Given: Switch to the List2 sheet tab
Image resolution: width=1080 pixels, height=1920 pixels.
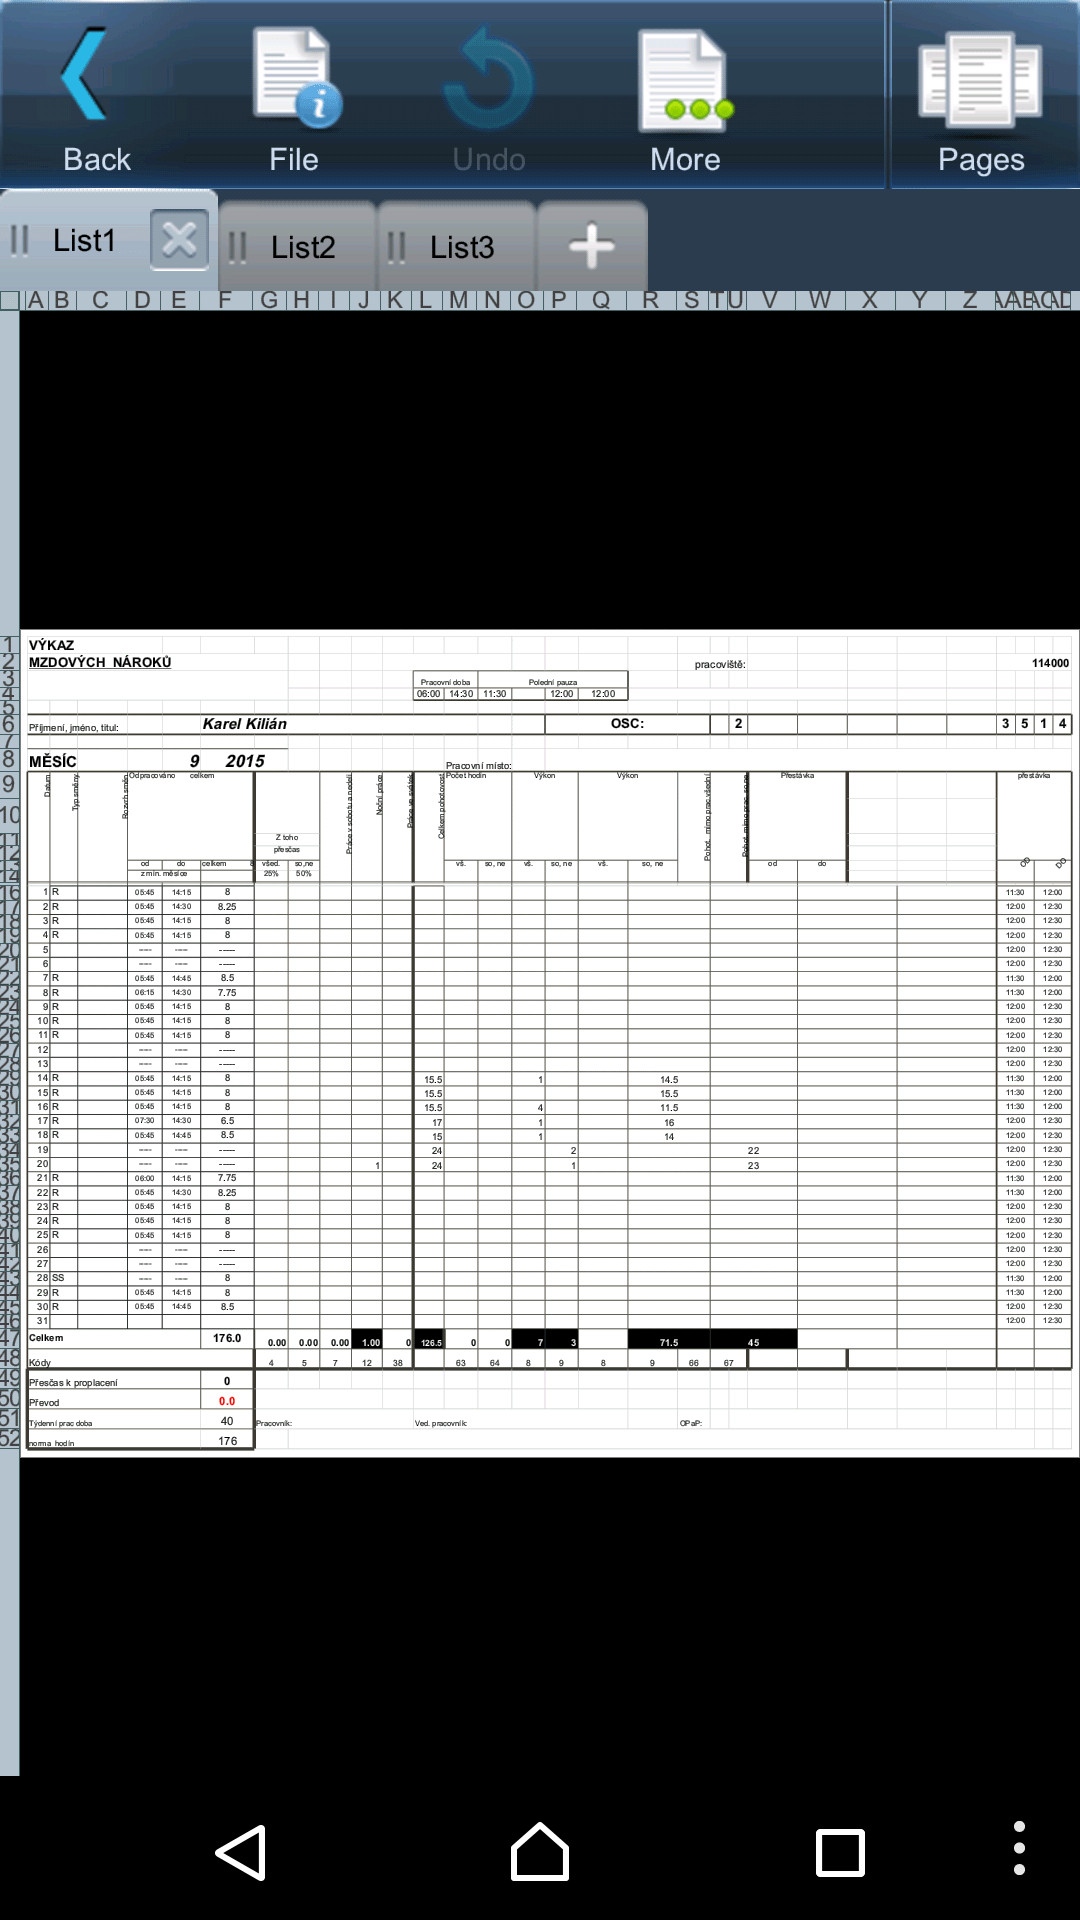Looking at the screenshot, I should pyautogui.click(x=297, y=246).
